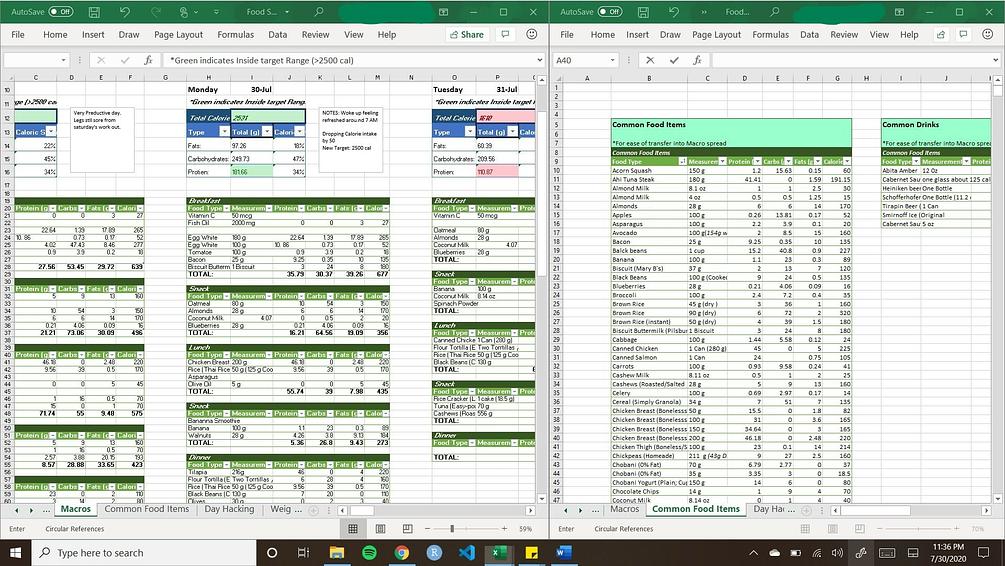Click formula bar Cancel X in right window
This screenshot has width=1005, height=566.
650,60
